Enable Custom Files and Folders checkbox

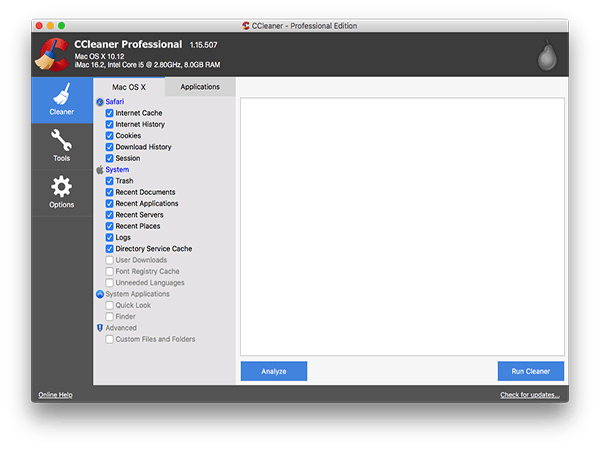[109, 339]
